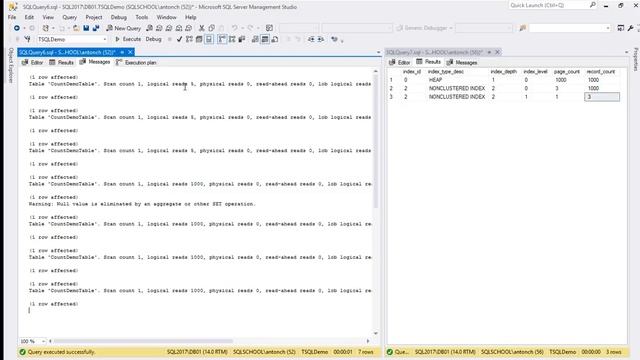Click the Execute button
The image size is (640, 360).
pos(128,39)
